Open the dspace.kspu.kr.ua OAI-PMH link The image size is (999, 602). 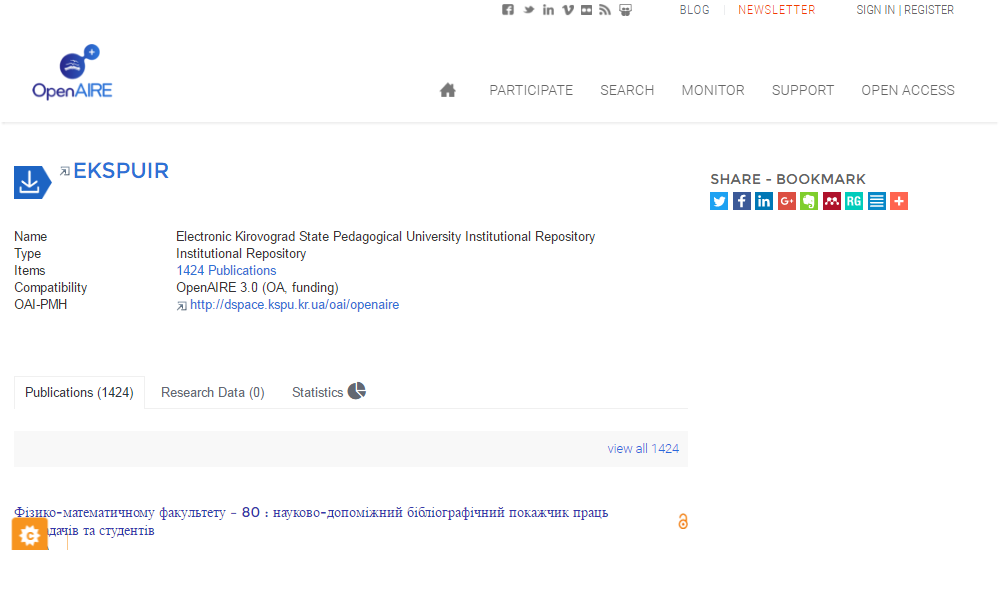(294, 305)
